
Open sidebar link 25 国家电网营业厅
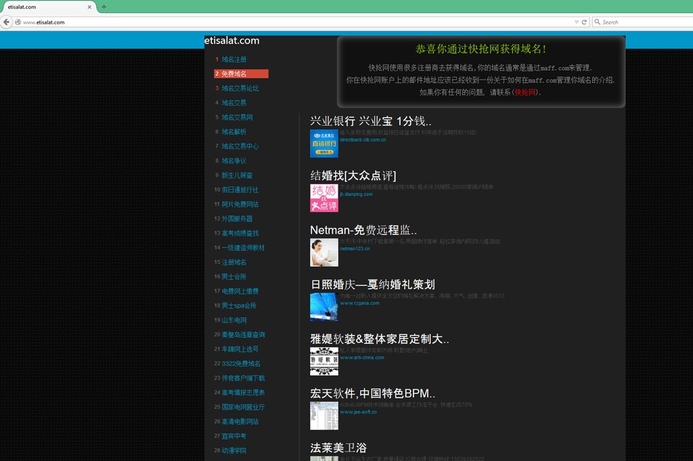243,407
